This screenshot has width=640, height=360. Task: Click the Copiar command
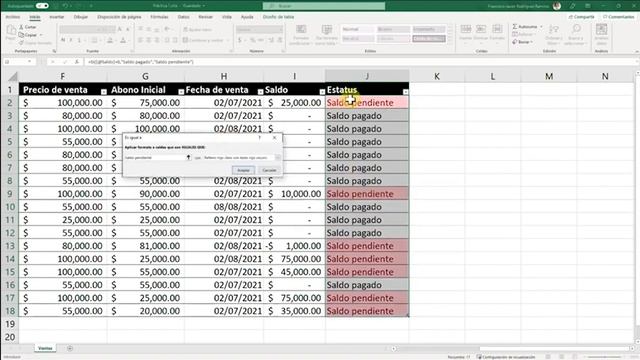pyautogui.click(x=28, y=35)
